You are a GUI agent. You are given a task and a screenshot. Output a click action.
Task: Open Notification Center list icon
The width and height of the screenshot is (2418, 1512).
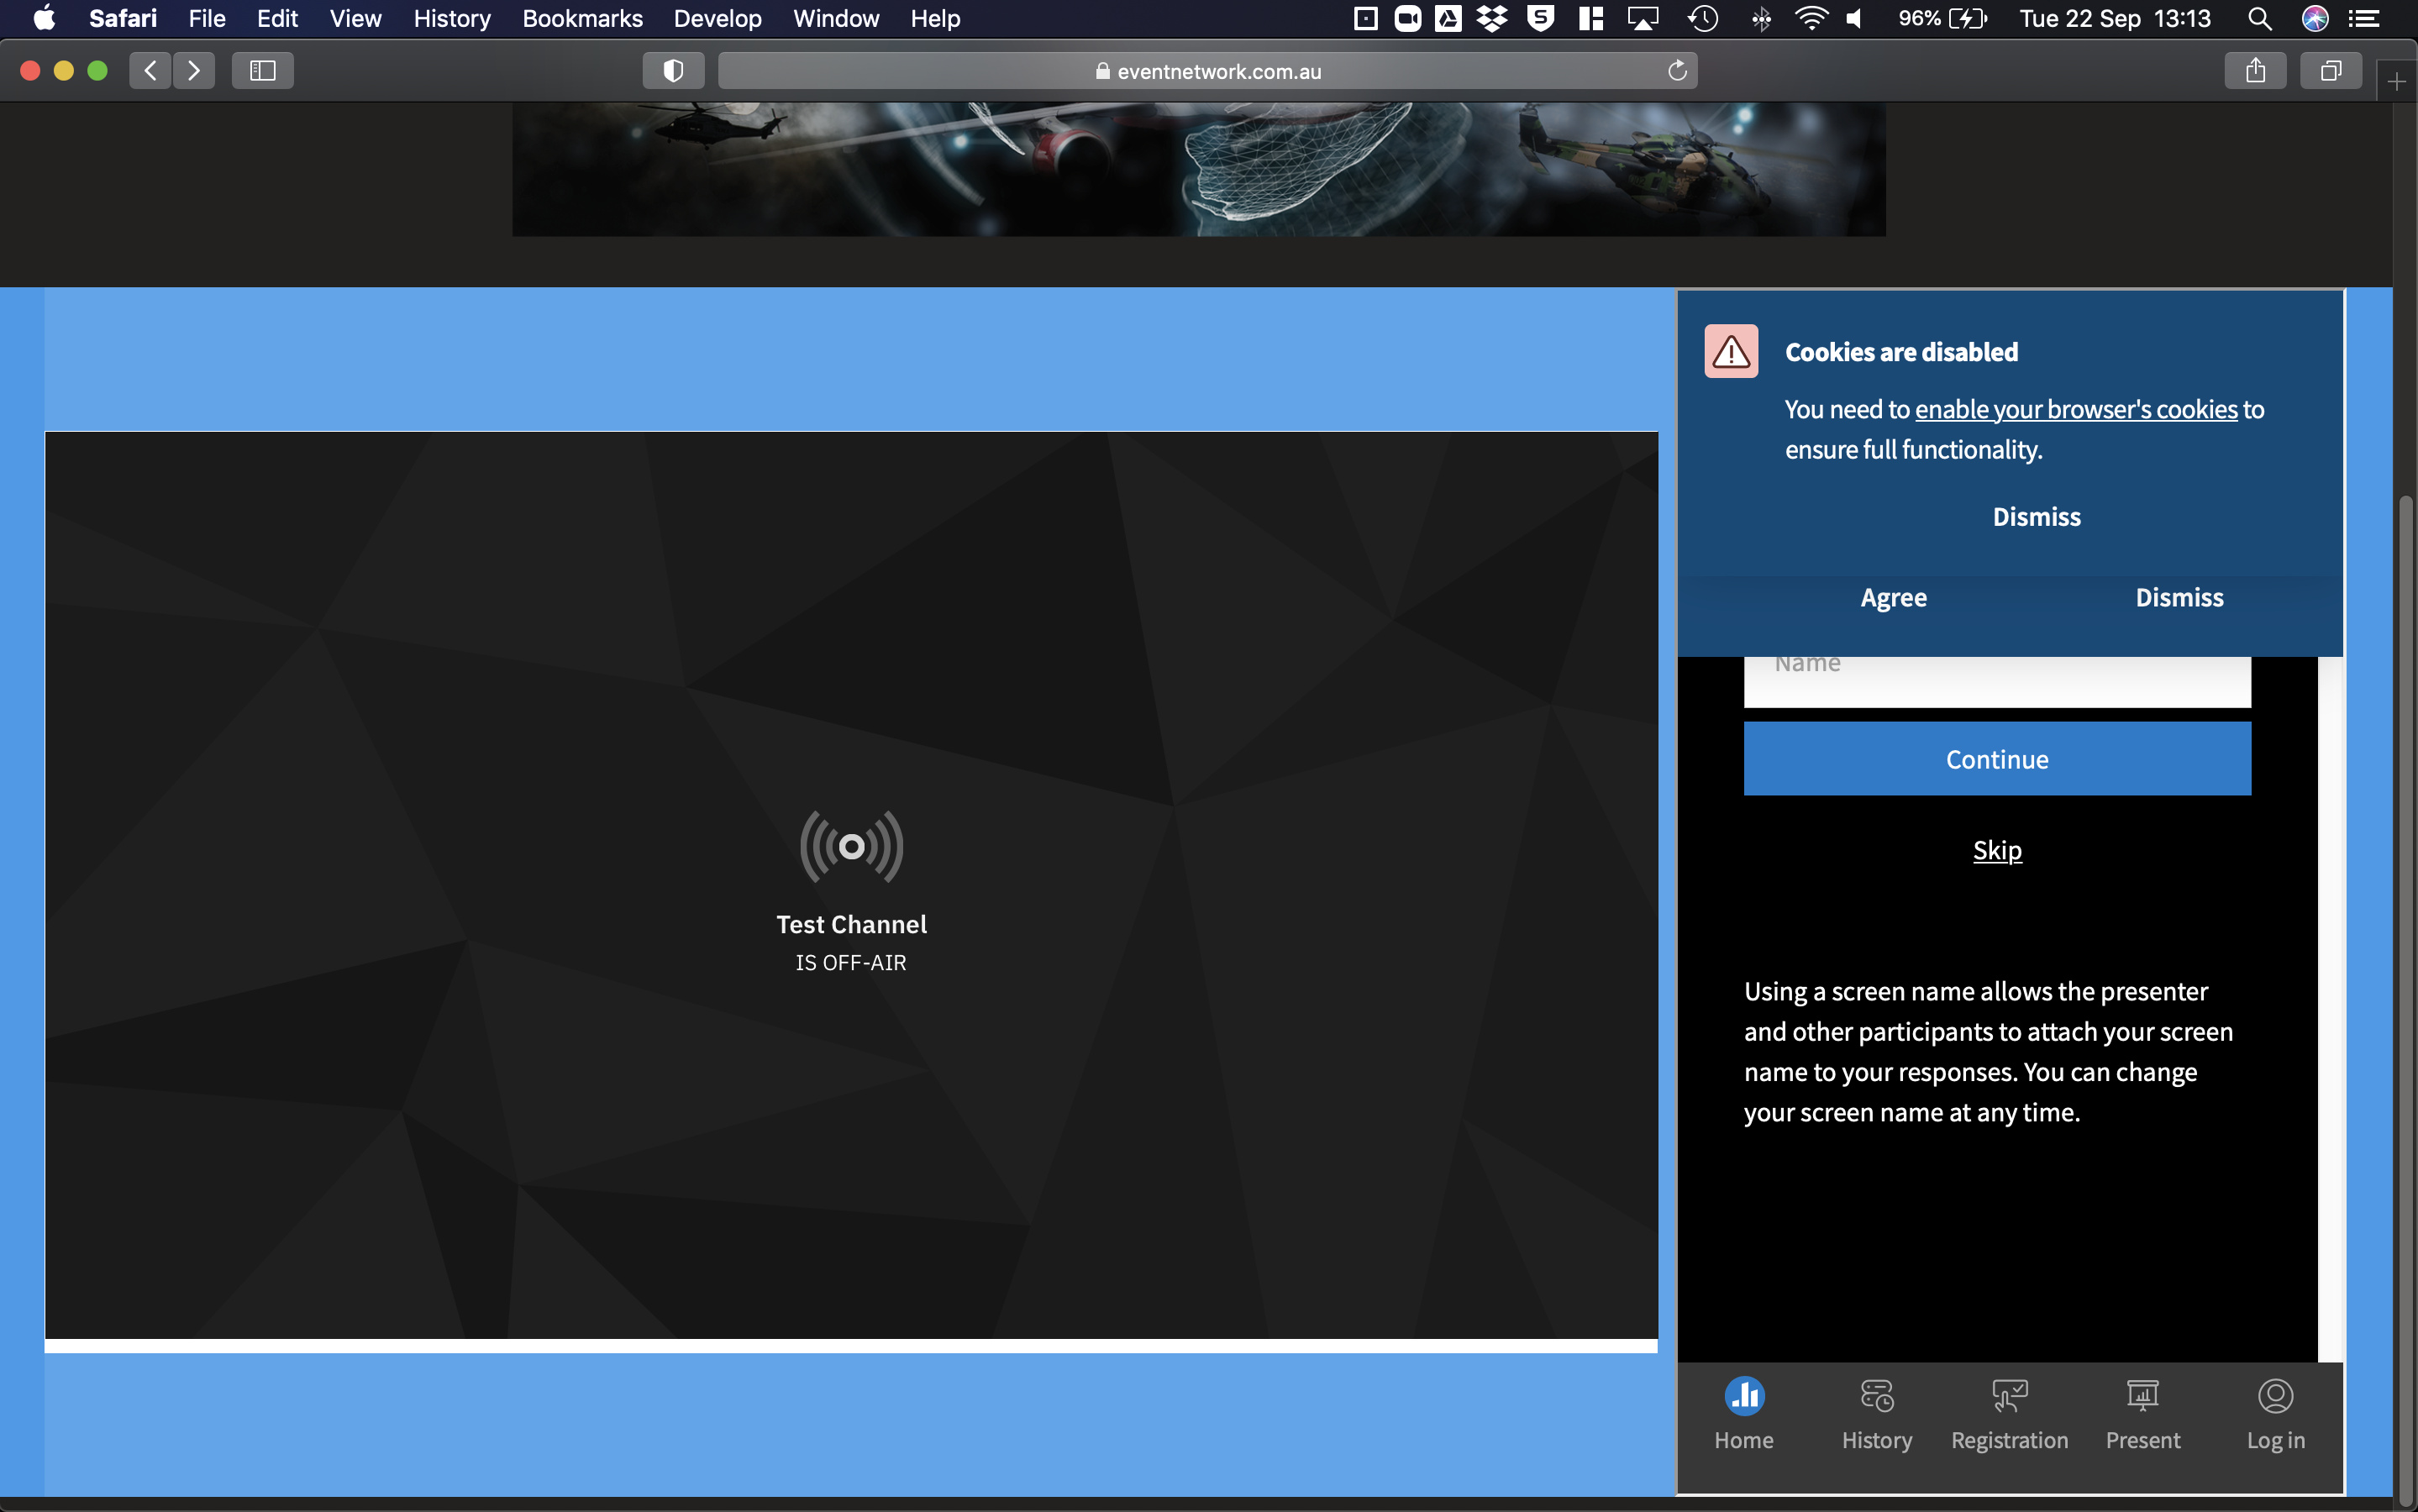pos(2364,18)
